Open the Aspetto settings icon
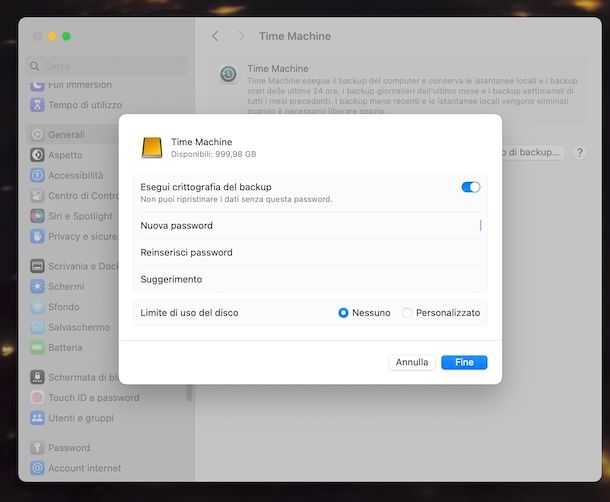Viewport: 610px width, 502px height. (37, 155)
